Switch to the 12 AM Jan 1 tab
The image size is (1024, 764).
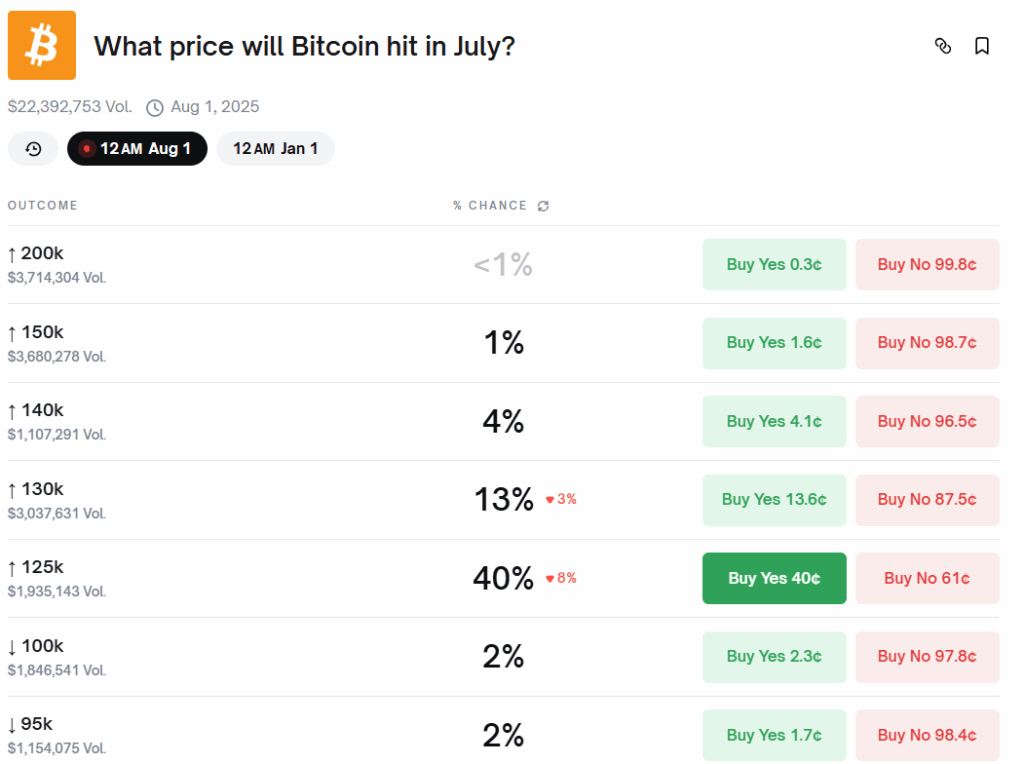(x=275, y=149)
